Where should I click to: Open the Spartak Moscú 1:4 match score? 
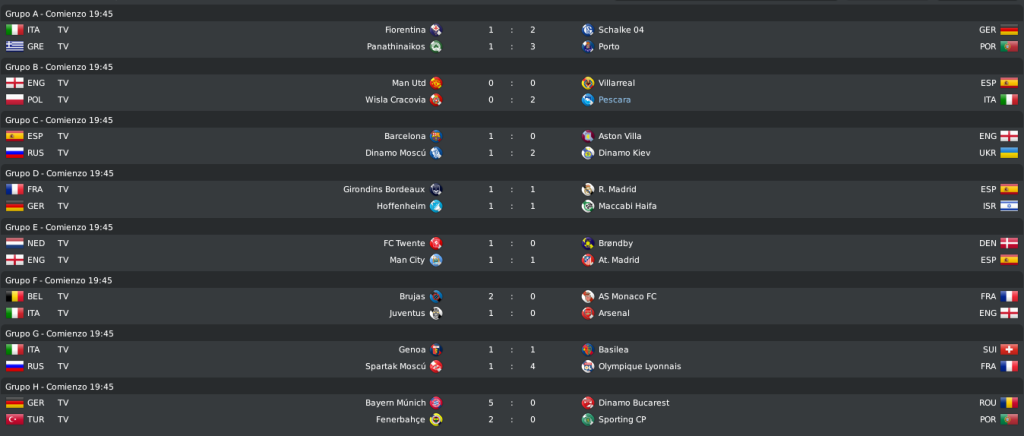click(x=512, y=366)
